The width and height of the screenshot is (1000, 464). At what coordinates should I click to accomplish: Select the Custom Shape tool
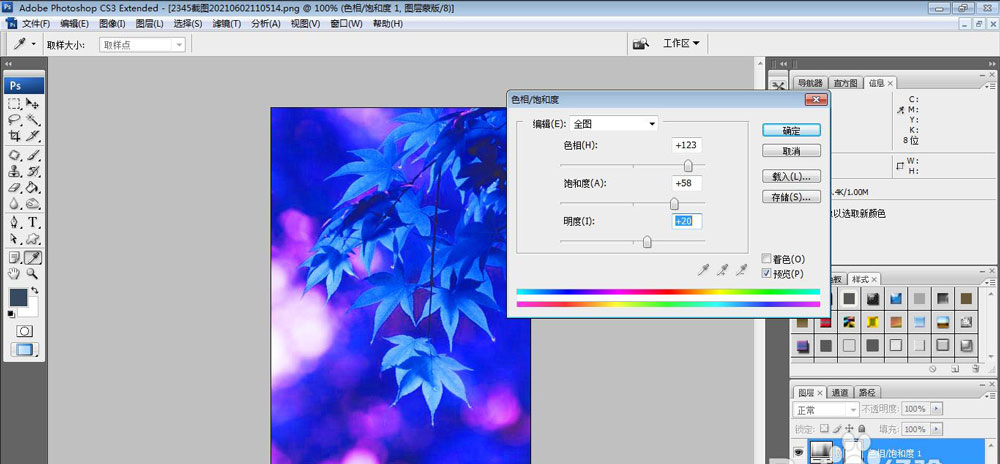coord(33,239)
